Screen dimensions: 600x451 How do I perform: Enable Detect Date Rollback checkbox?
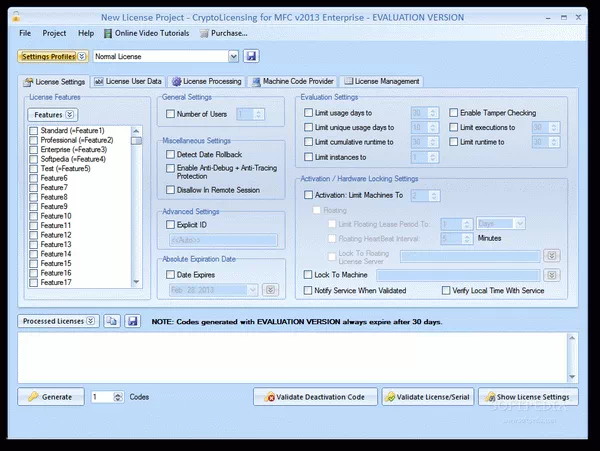point(170,154)
